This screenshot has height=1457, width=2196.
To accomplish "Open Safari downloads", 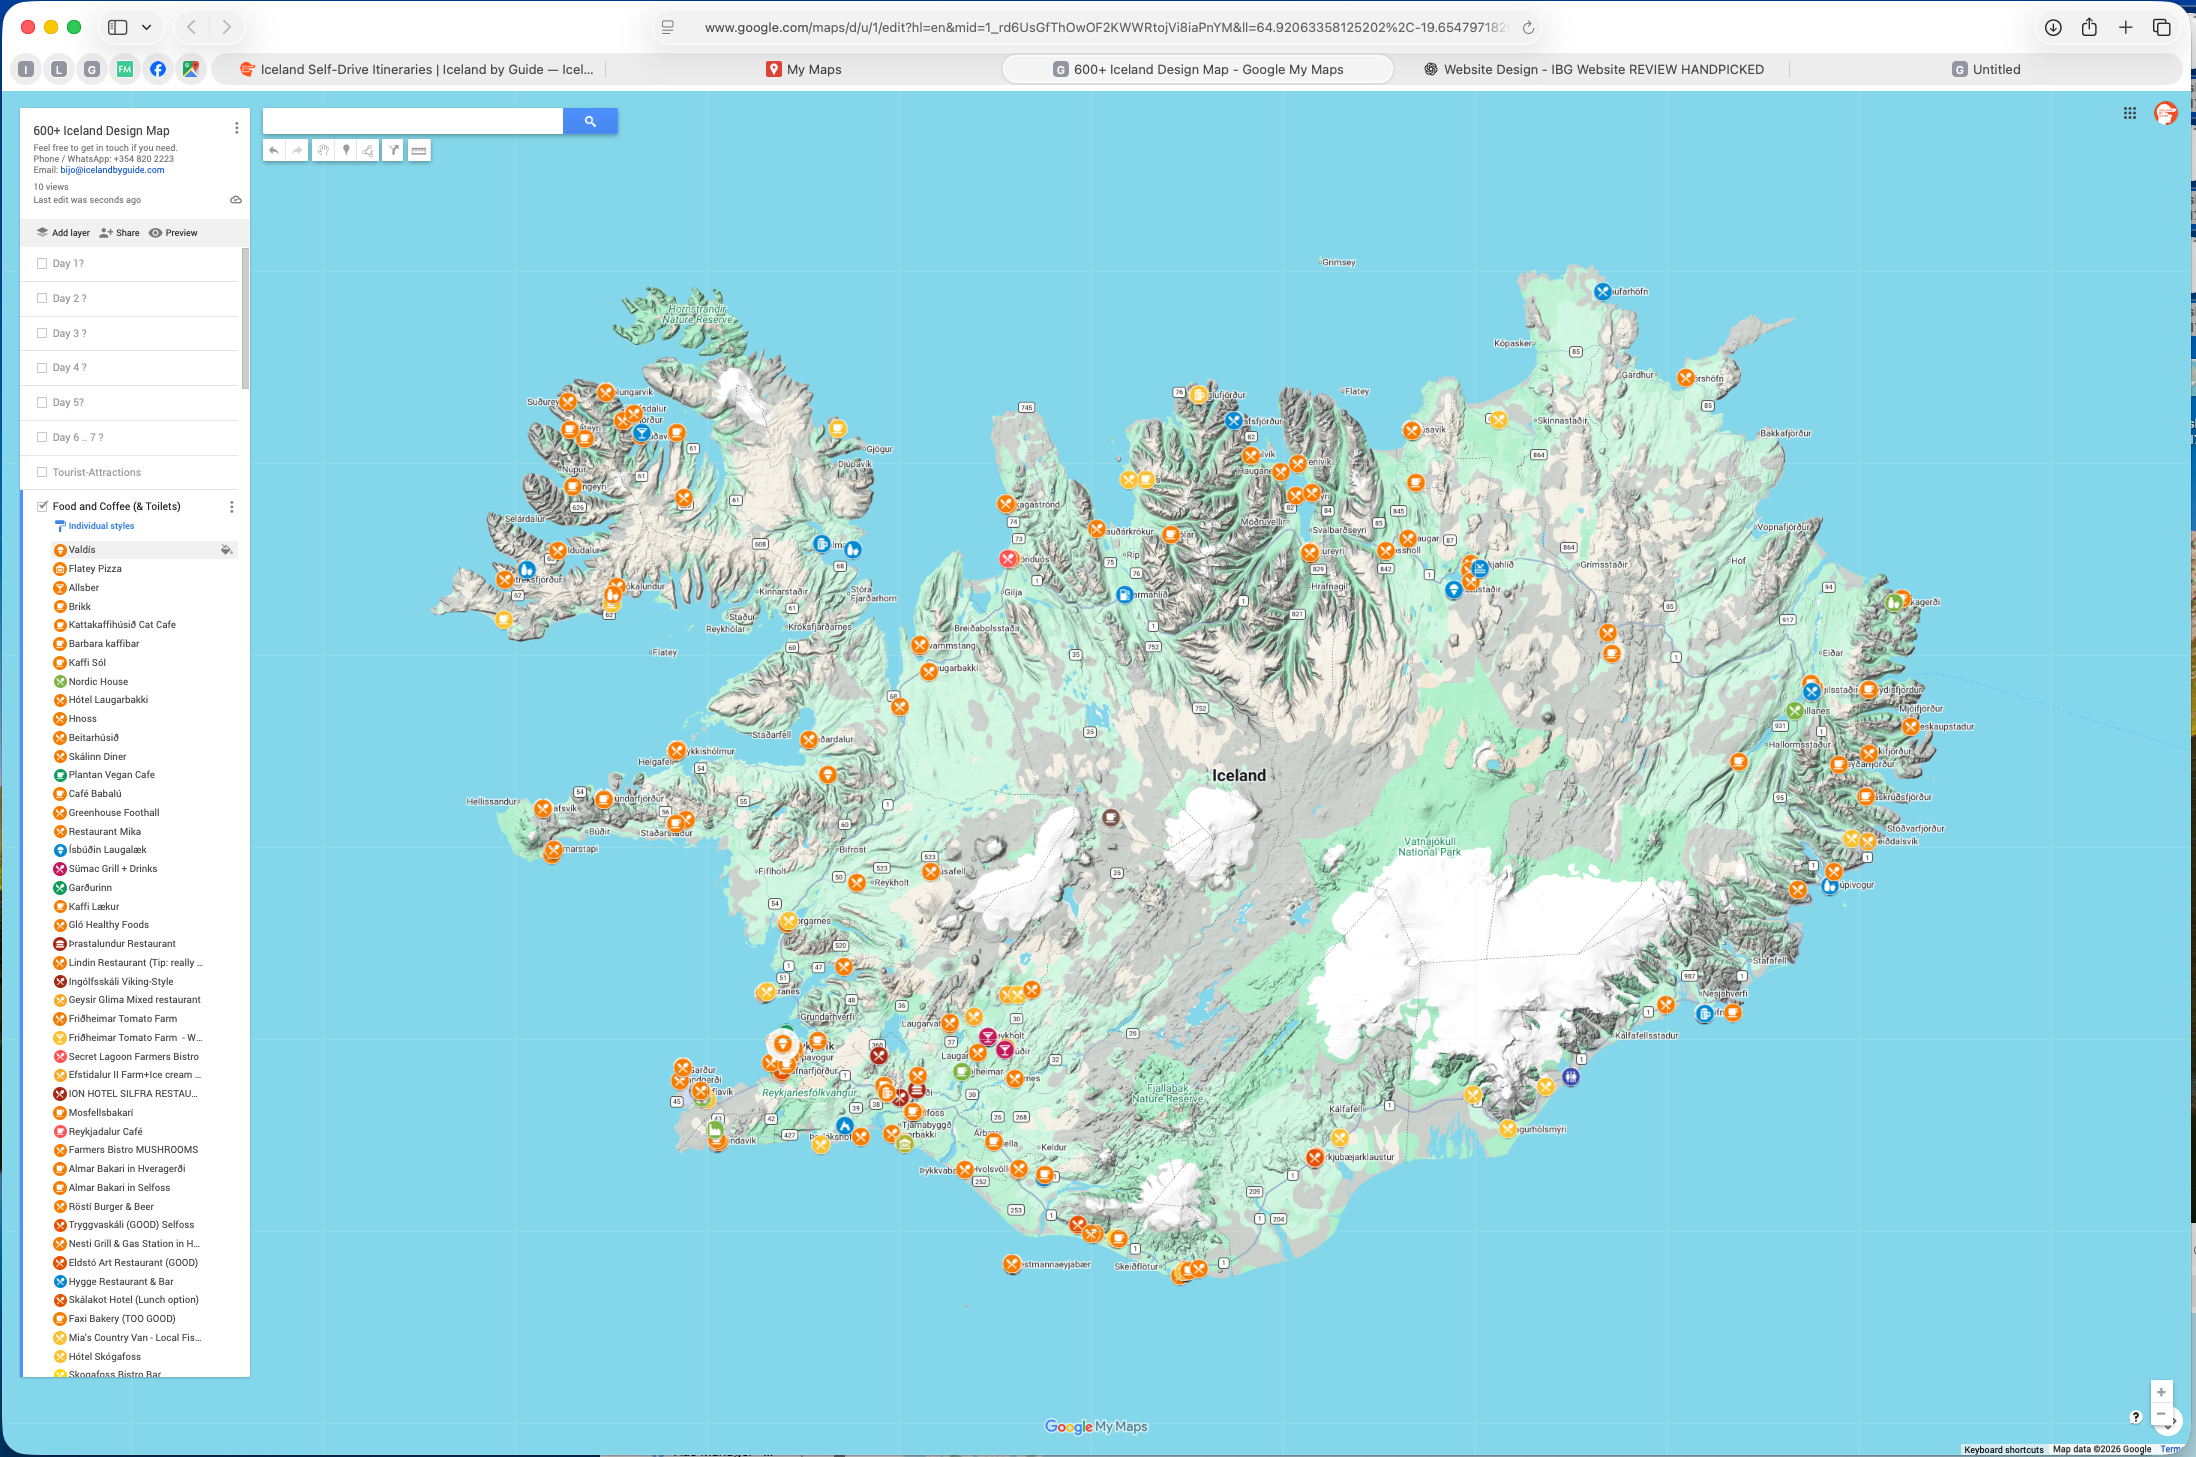I will tap(2053, 28).
